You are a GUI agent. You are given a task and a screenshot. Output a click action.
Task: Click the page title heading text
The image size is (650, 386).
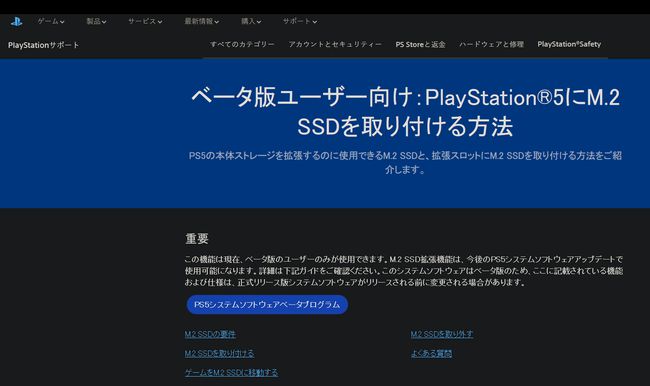coord(405,112)
